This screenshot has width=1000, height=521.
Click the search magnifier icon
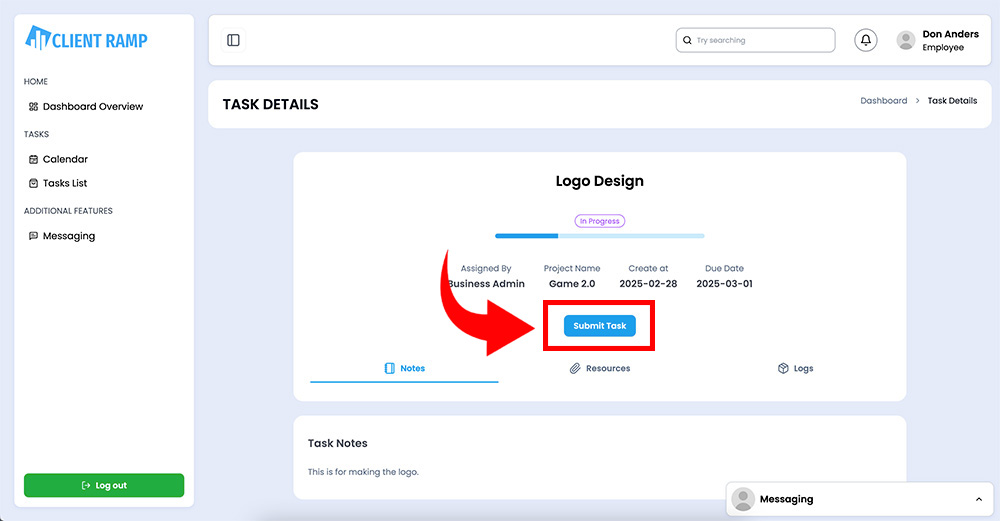[x=687, y=40]
